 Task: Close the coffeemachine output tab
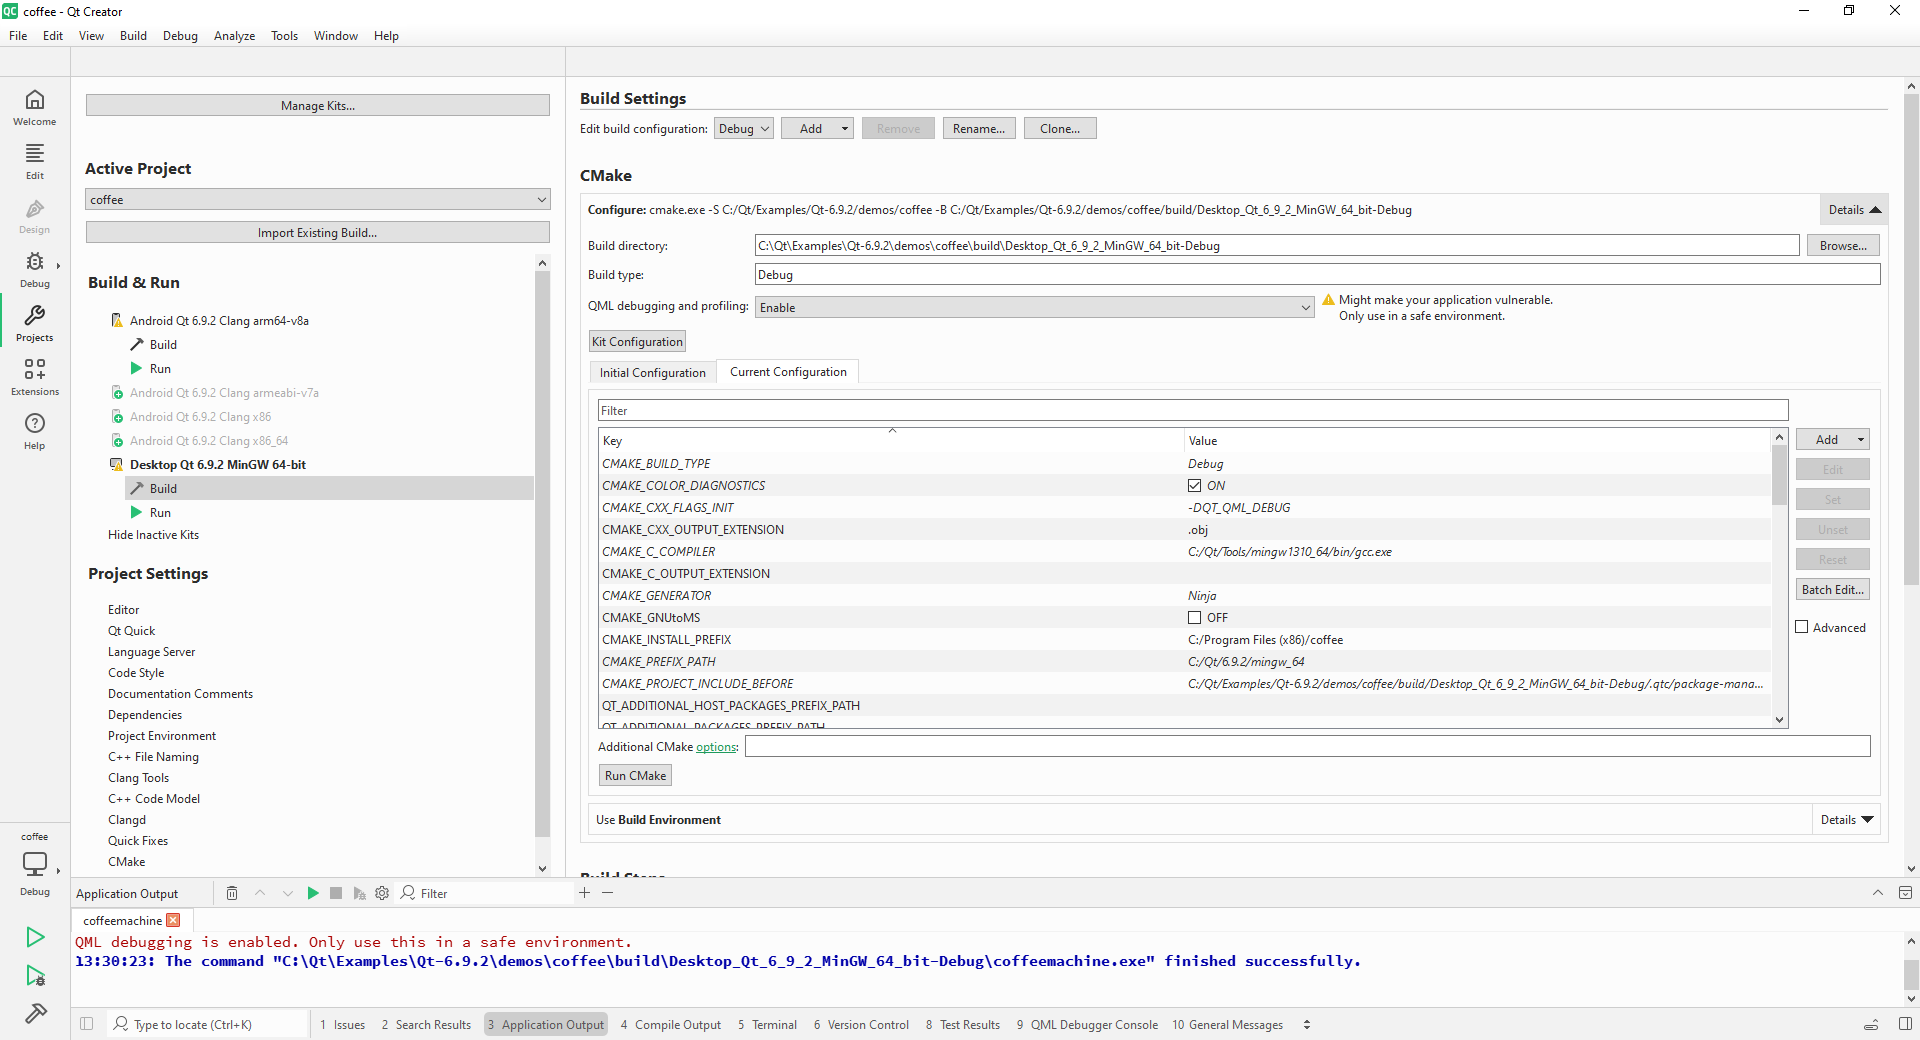pos(174,920)
